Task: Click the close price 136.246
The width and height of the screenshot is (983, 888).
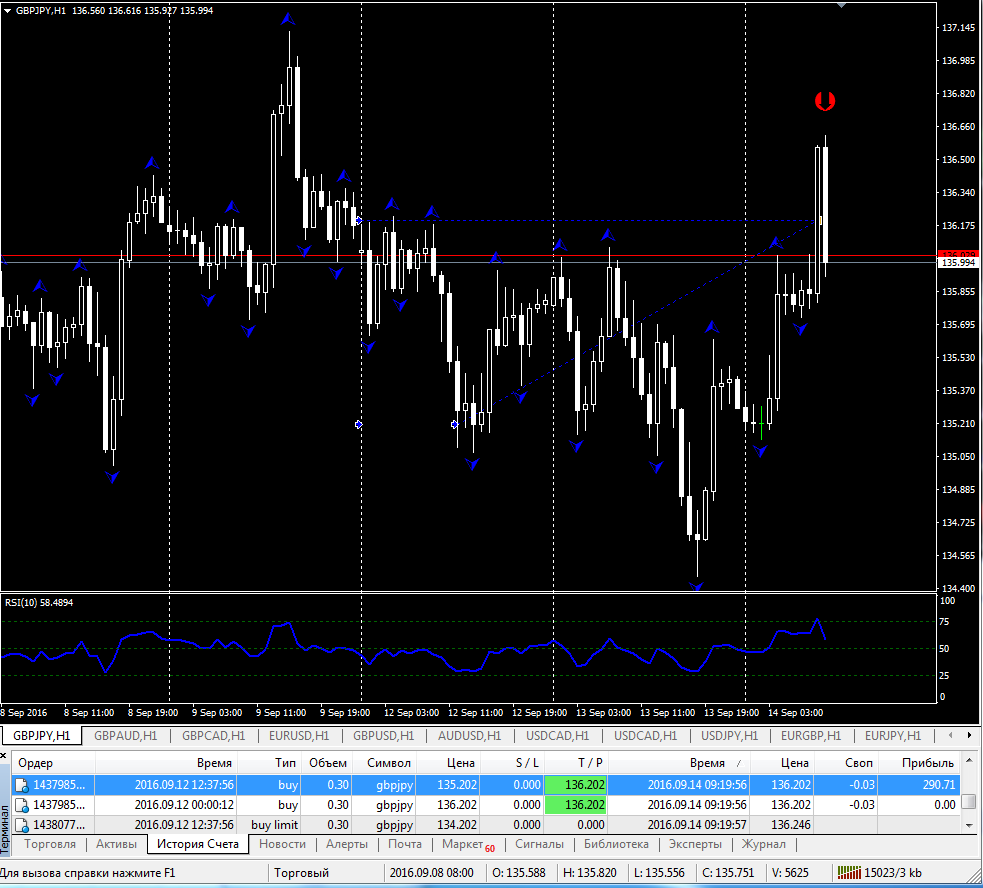Action: (x=791, y=825)
